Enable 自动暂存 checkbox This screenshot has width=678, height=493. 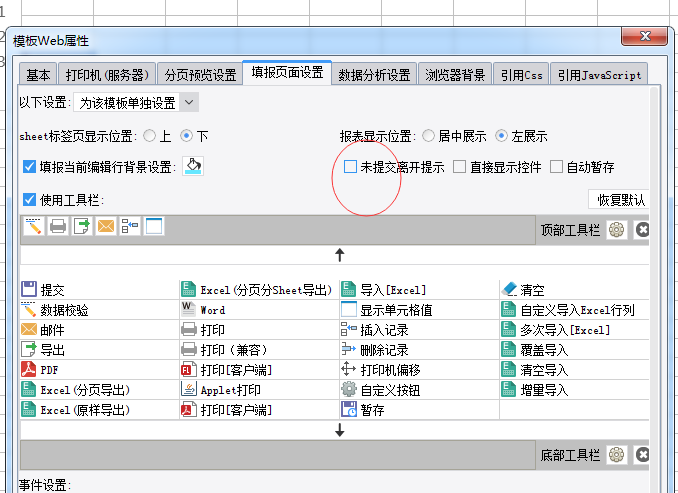point(556,166)
